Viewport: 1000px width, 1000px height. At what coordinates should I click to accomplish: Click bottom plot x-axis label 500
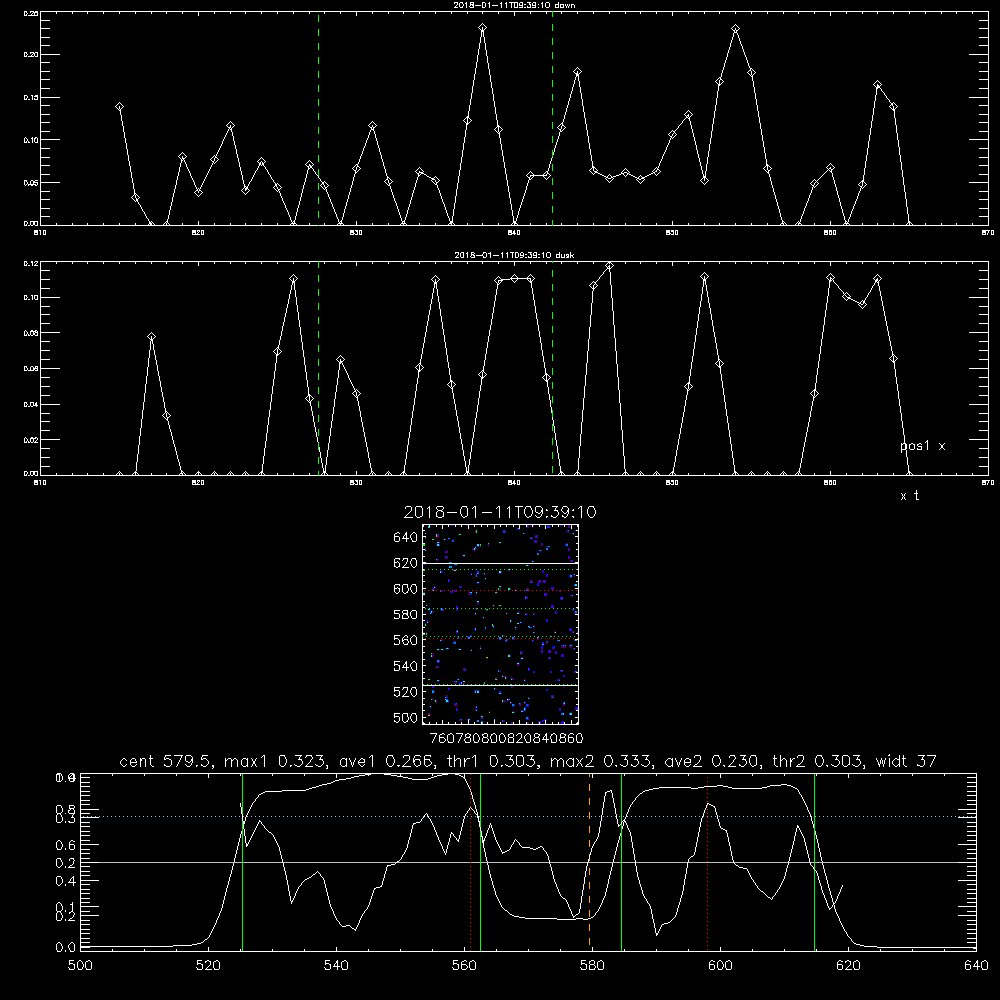pyautogui.click(x=80, y=965)
